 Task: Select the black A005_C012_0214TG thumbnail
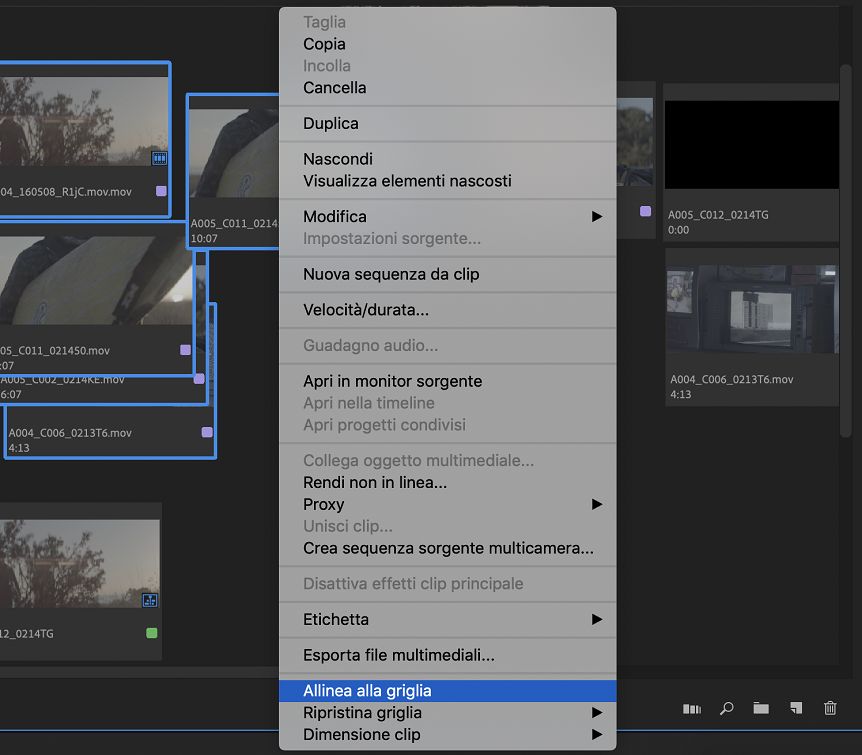click(x=751, y=144)
